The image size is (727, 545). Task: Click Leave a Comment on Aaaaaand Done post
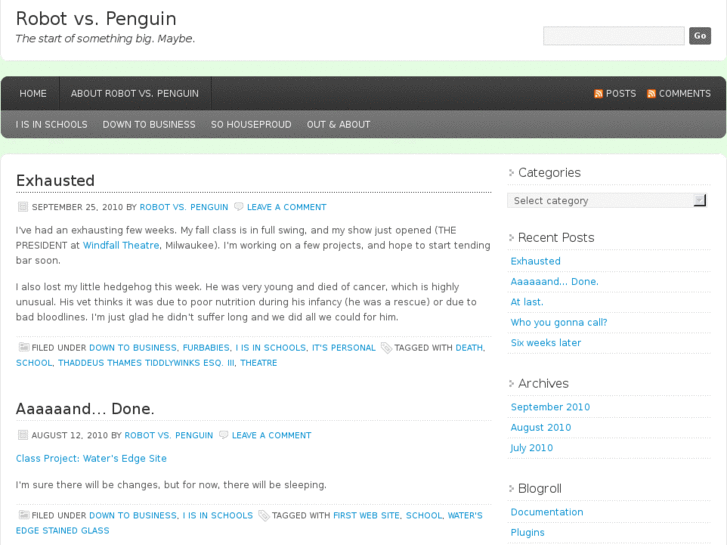pyautogui.click(x=272, y=436)
